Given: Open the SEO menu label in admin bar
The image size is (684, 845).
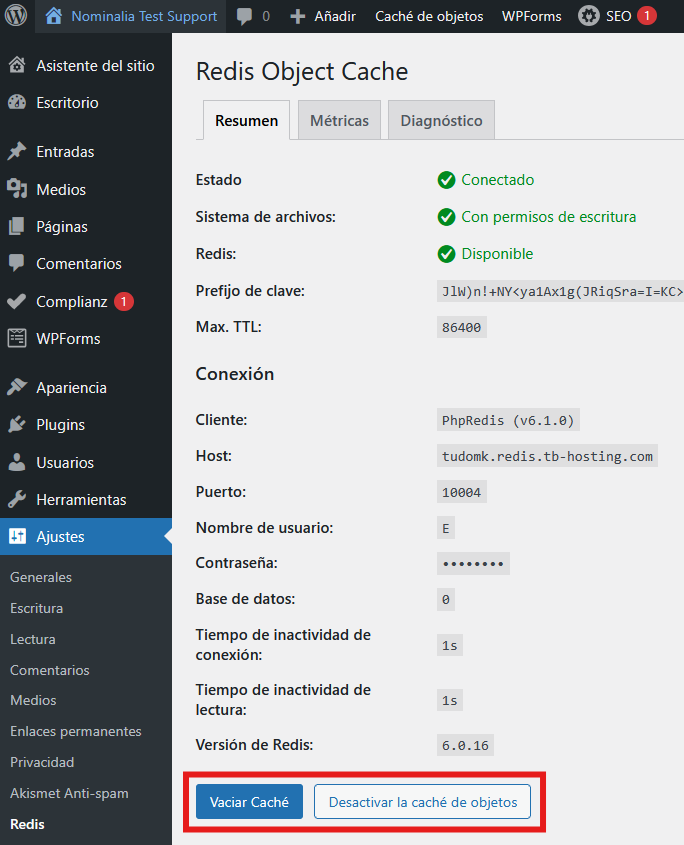Looking at the screenshot, I should pyautogui.click(x=618, y=17).
